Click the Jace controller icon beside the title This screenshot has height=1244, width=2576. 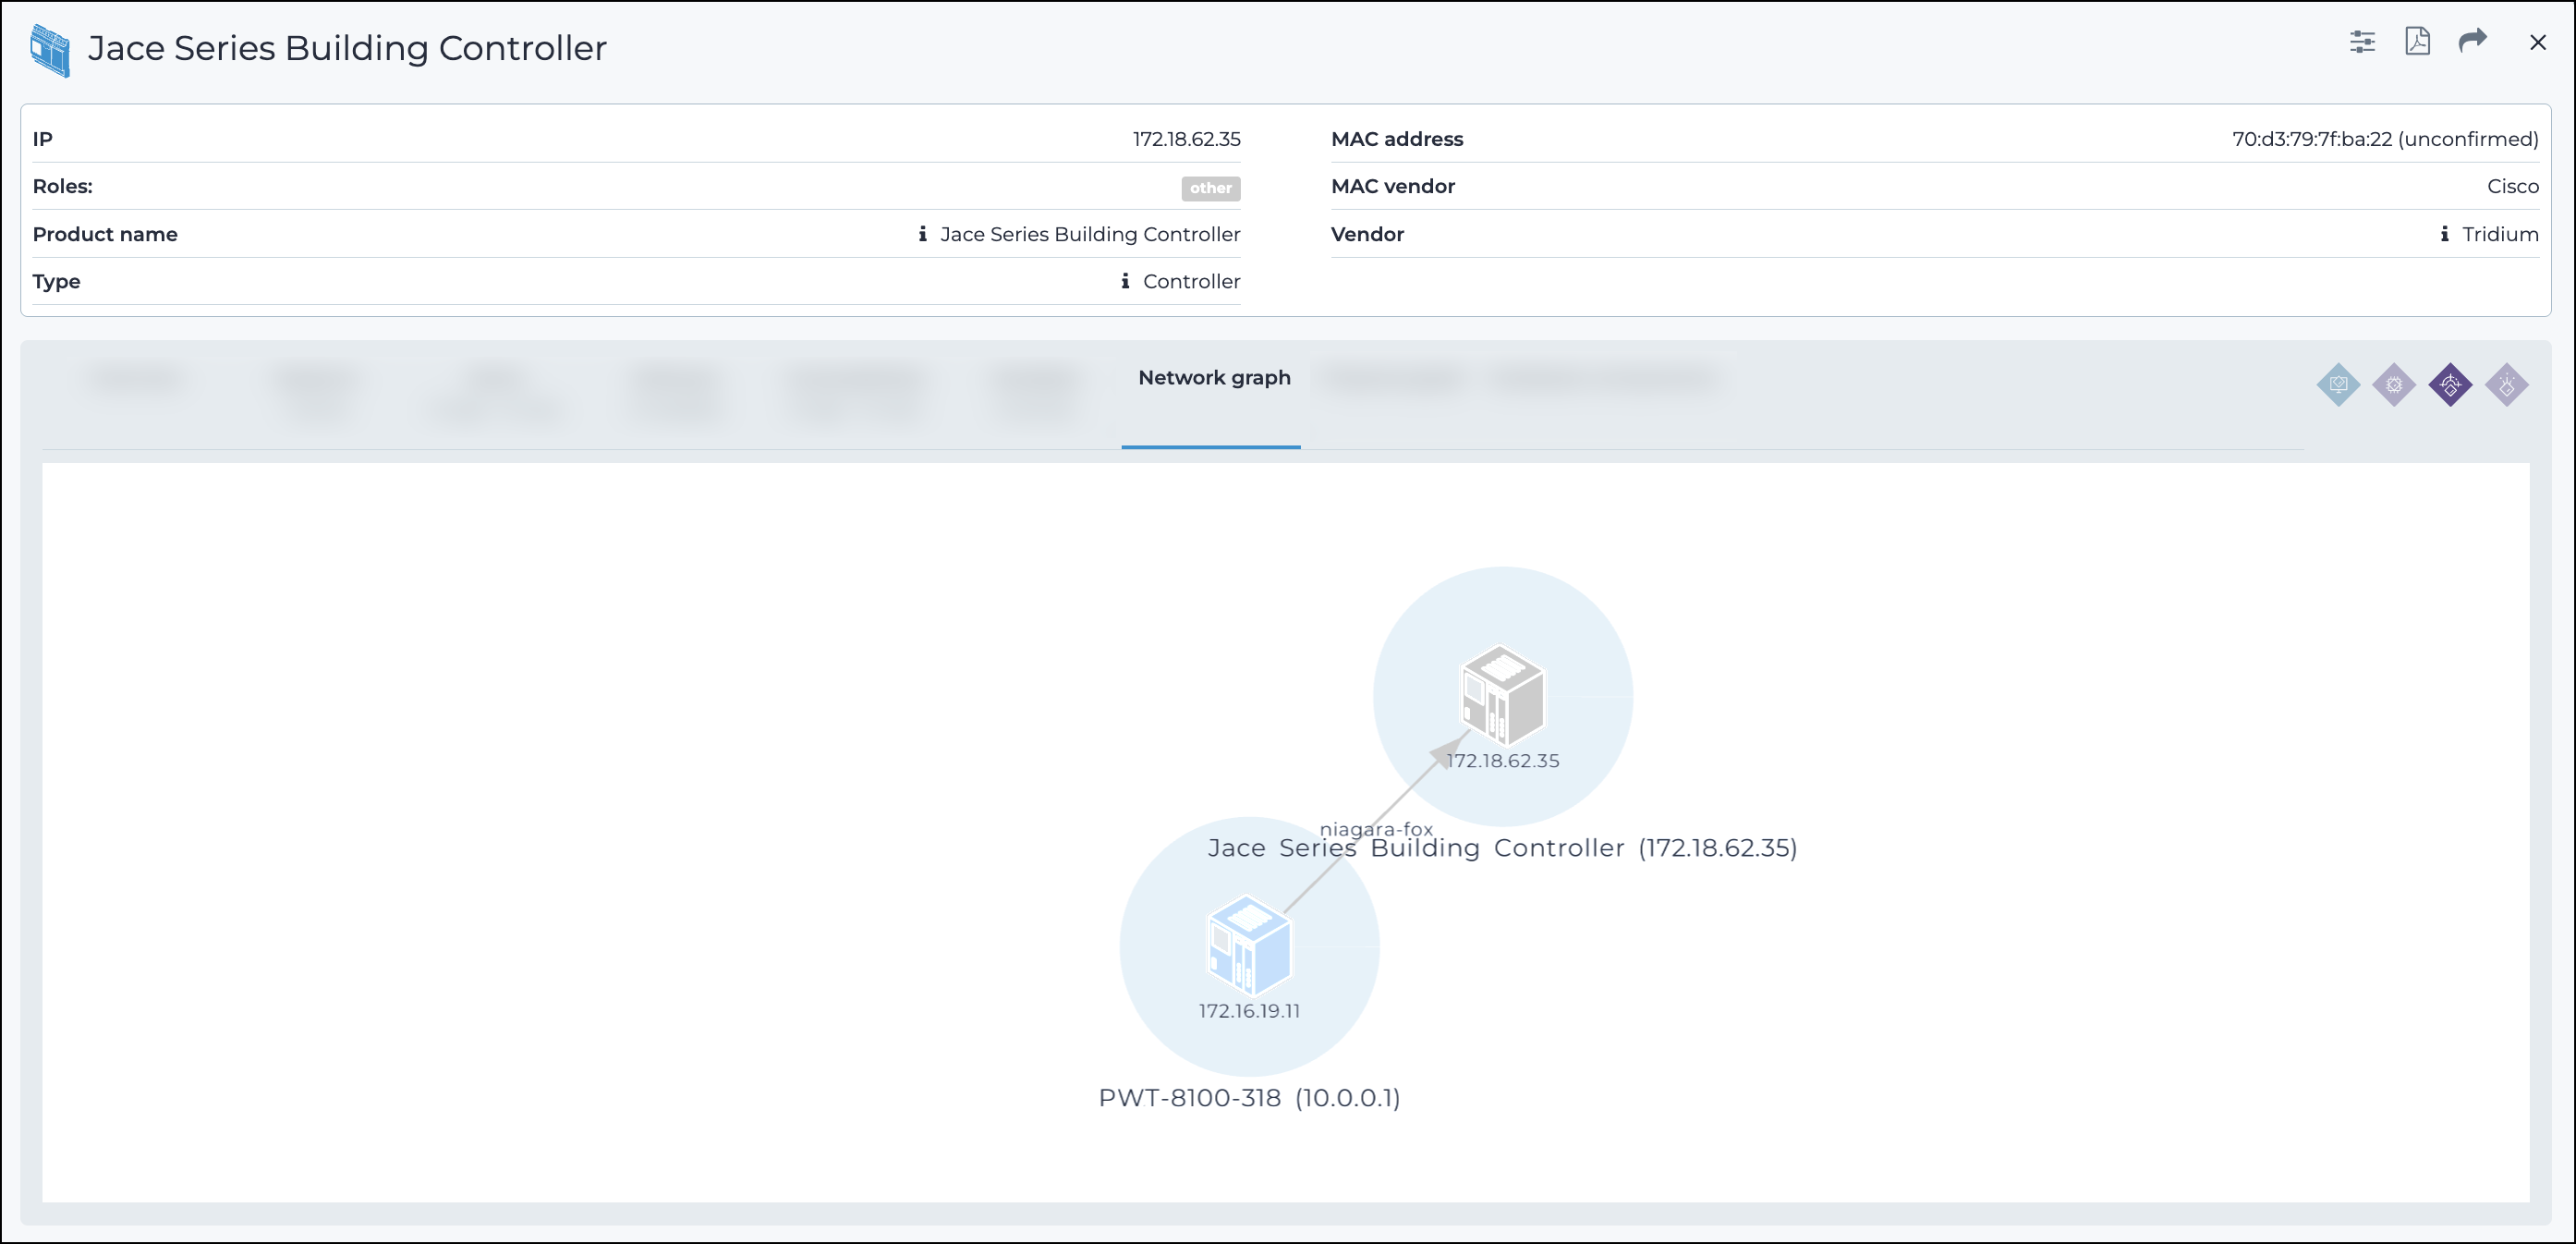(x=50, y=50)
